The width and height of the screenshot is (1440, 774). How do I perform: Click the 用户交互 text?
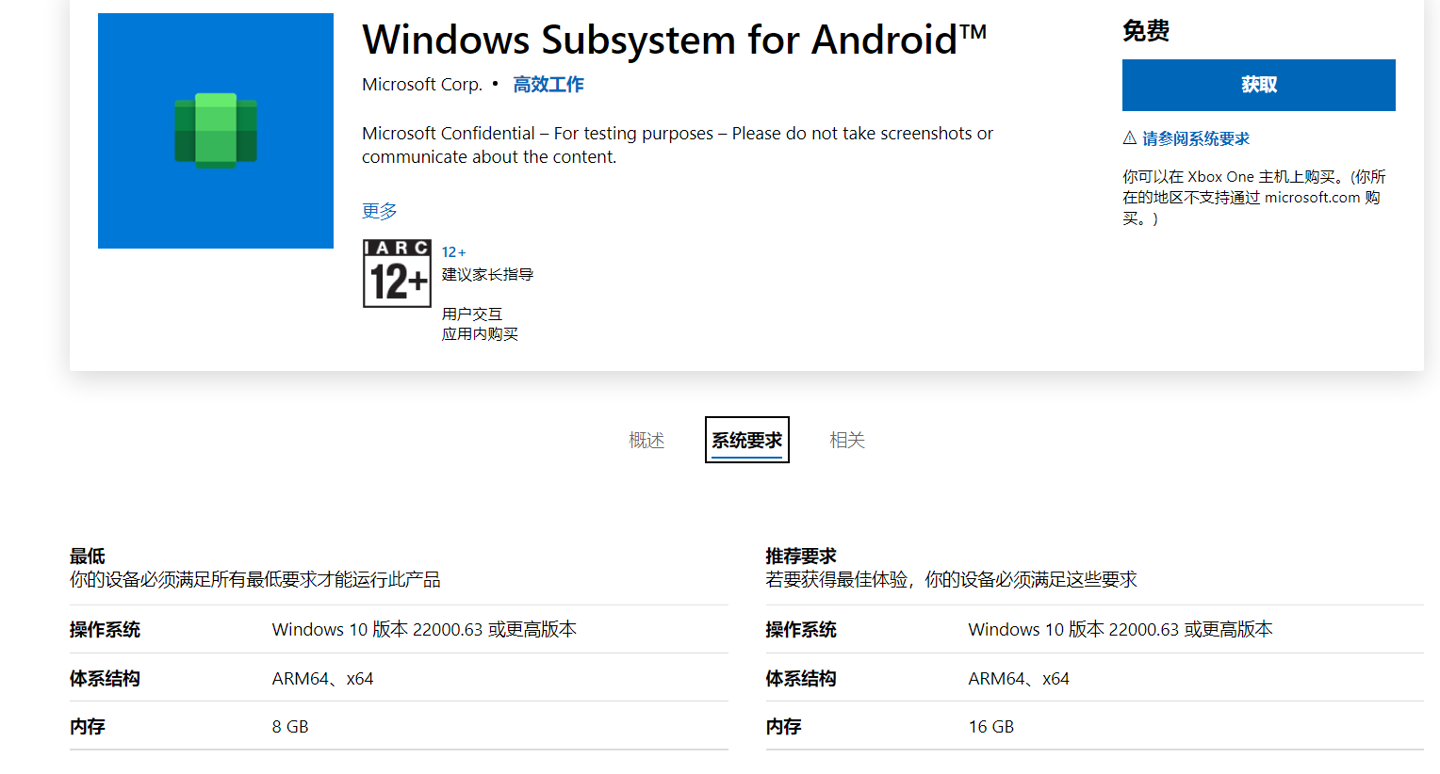[472, 314]
